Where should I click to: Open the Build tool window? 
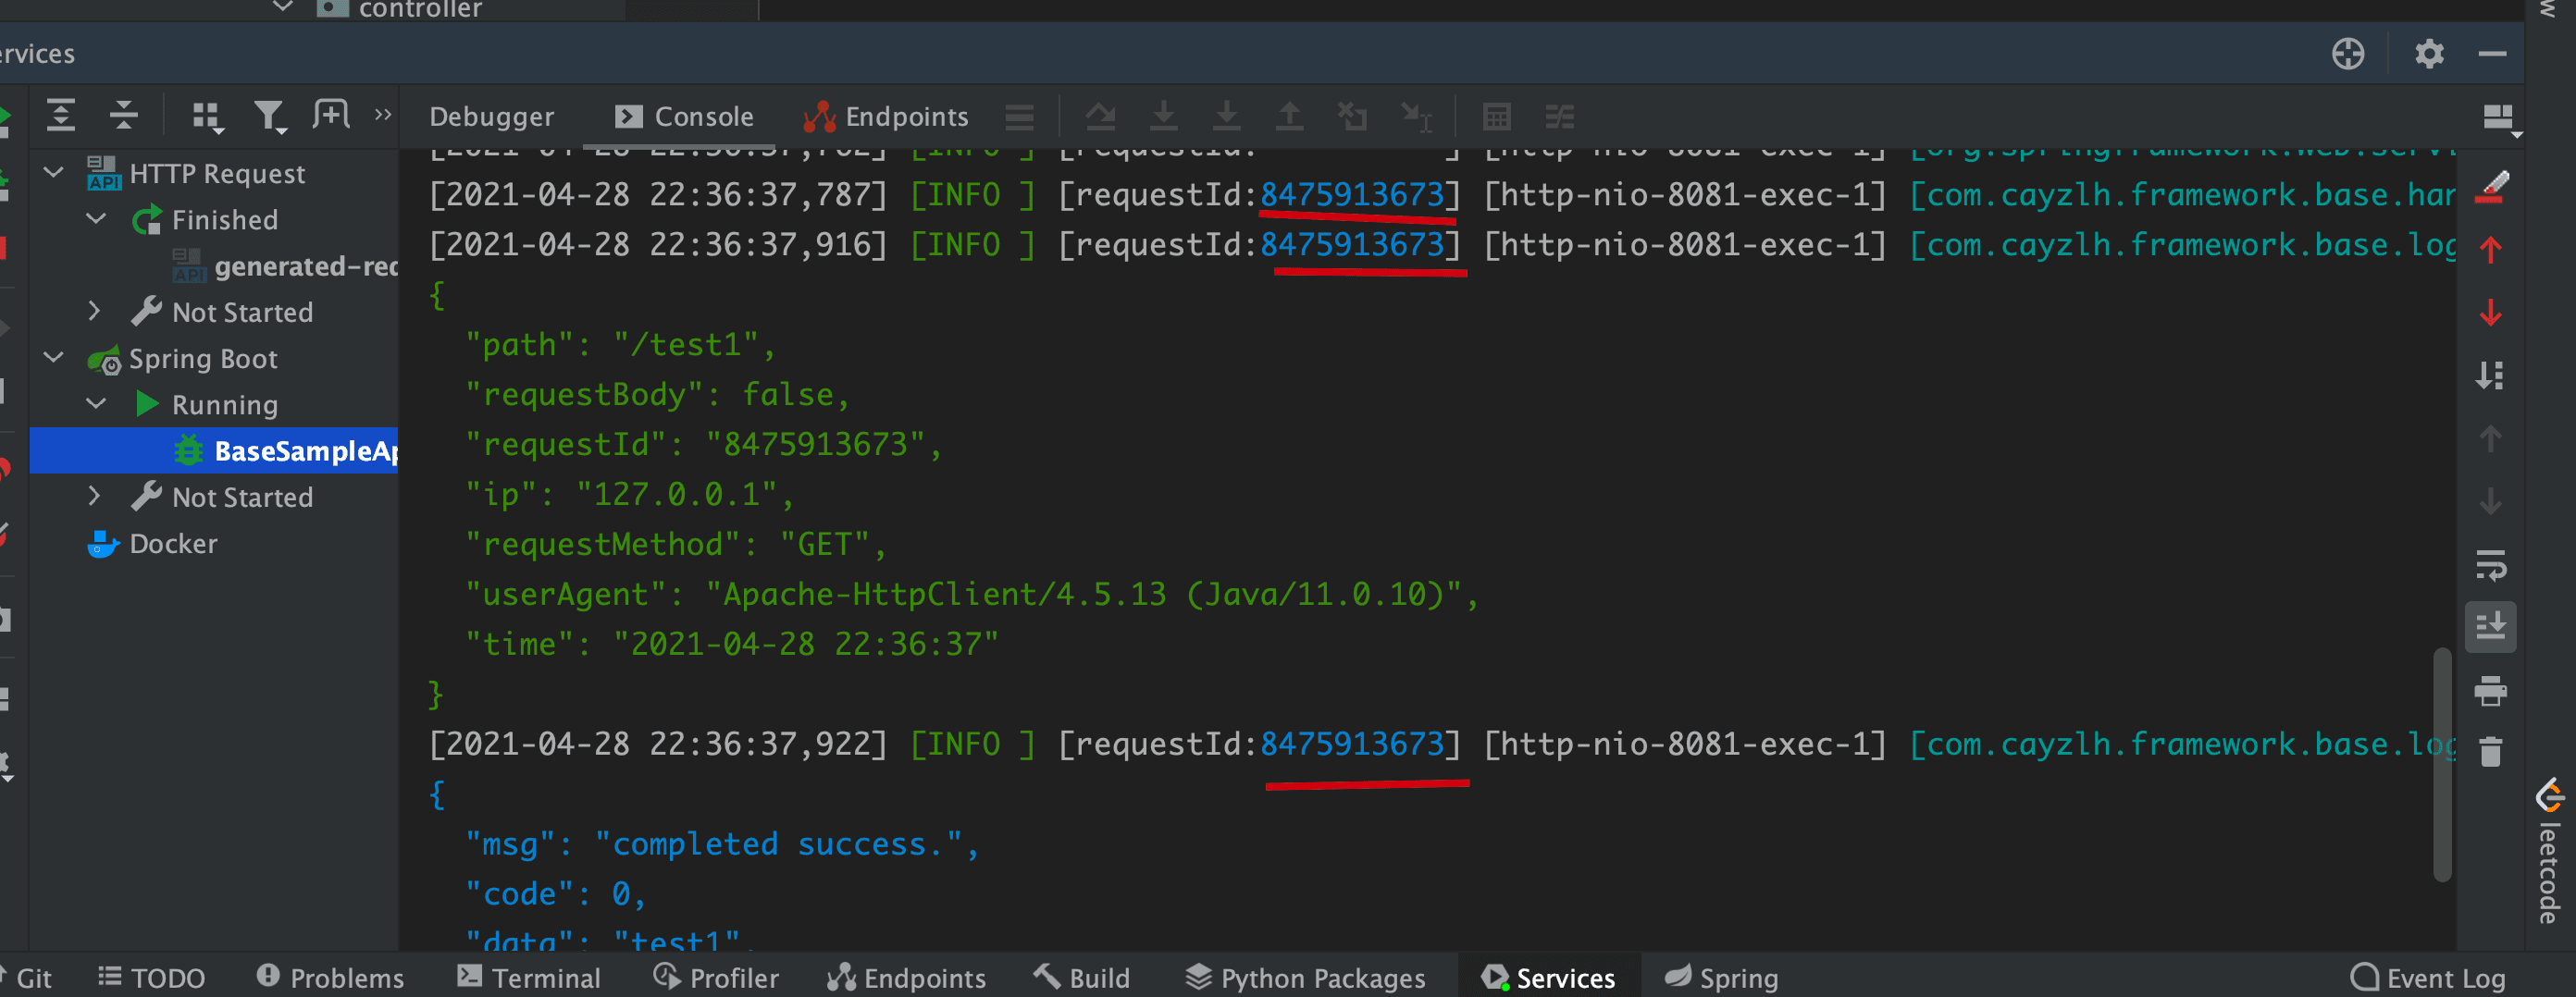[x=1081, y=977]
